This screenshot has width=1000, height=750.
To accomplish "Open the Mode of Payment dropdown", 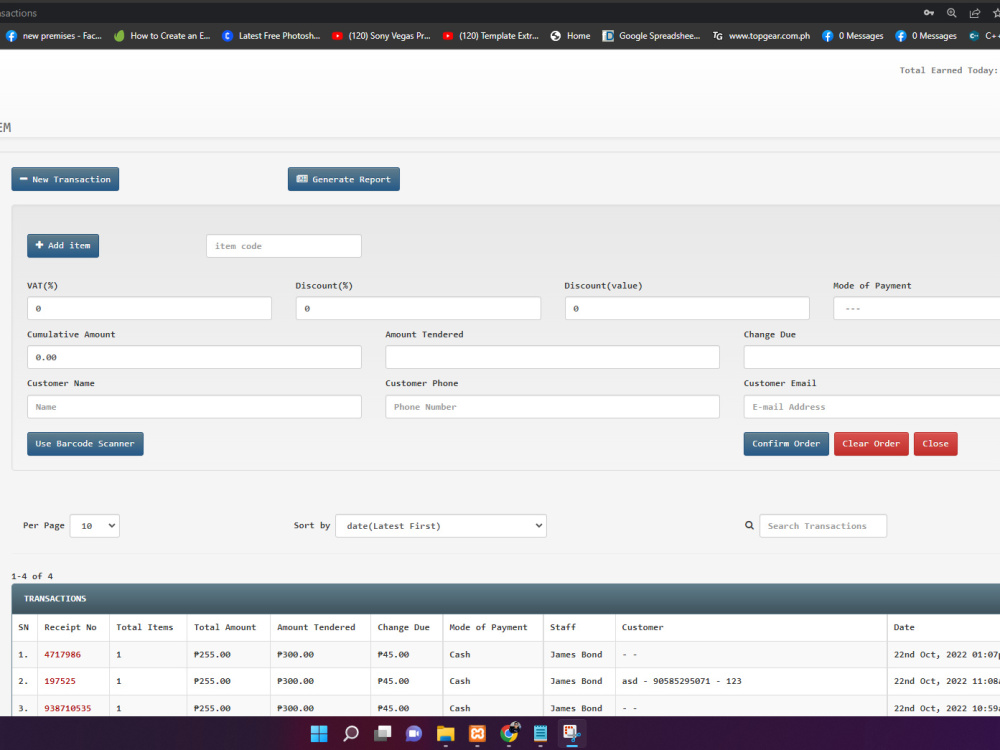I will click(916, 309).
